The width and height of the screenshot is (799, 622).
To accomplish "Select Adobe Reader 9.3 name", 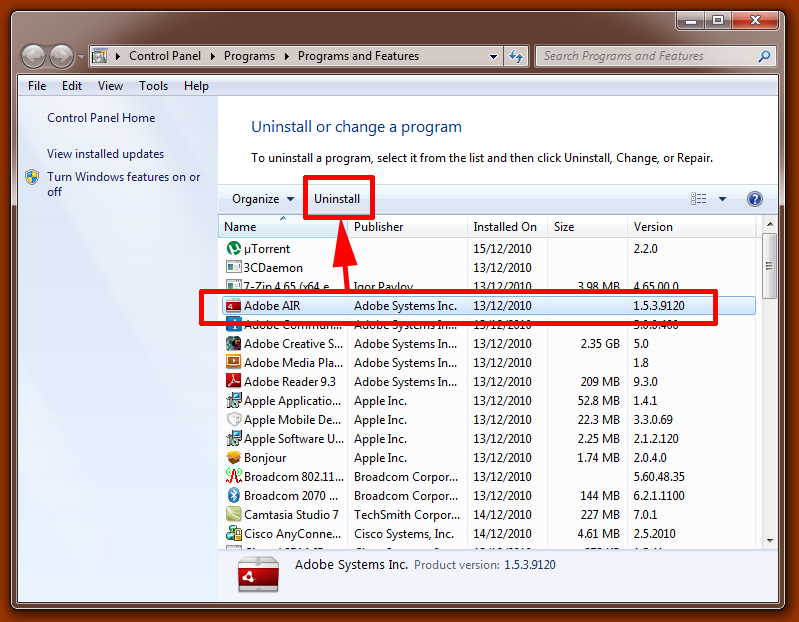I will click(290, 382).
